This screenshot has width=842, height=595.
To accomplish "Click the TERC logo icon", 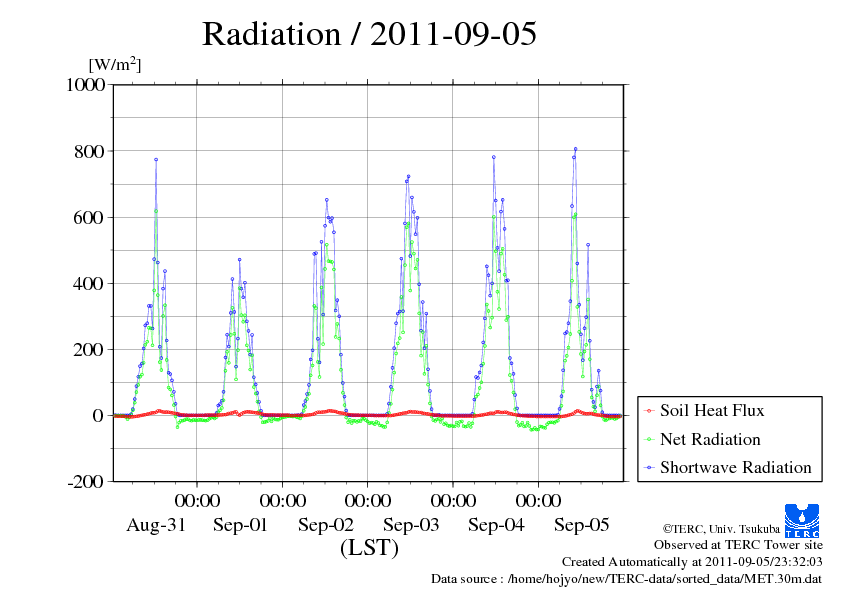I will point(802,520).
